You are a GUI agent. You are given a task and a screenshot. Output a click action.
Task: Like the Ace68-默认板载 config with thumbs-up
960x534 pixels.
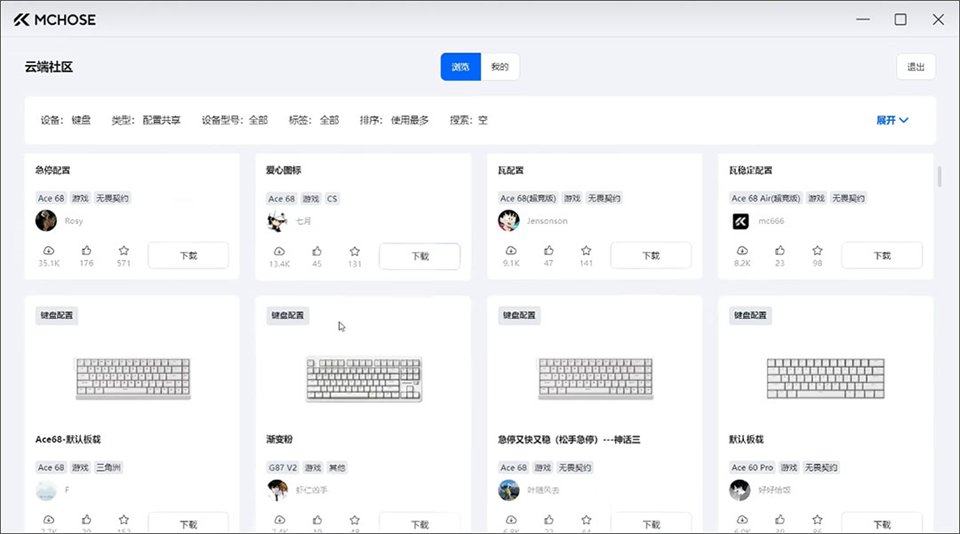tap(86, 520)
